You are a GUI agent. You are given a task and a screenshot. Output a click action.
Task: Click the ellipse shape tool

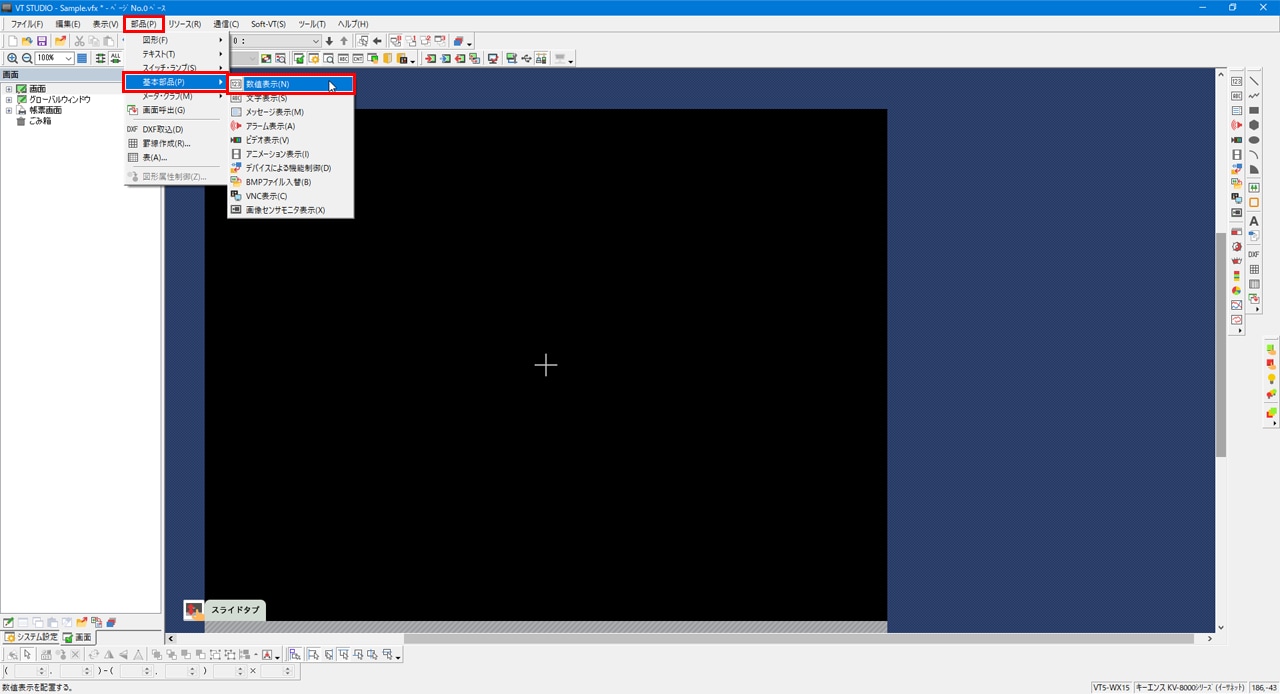click(1254, 140)
